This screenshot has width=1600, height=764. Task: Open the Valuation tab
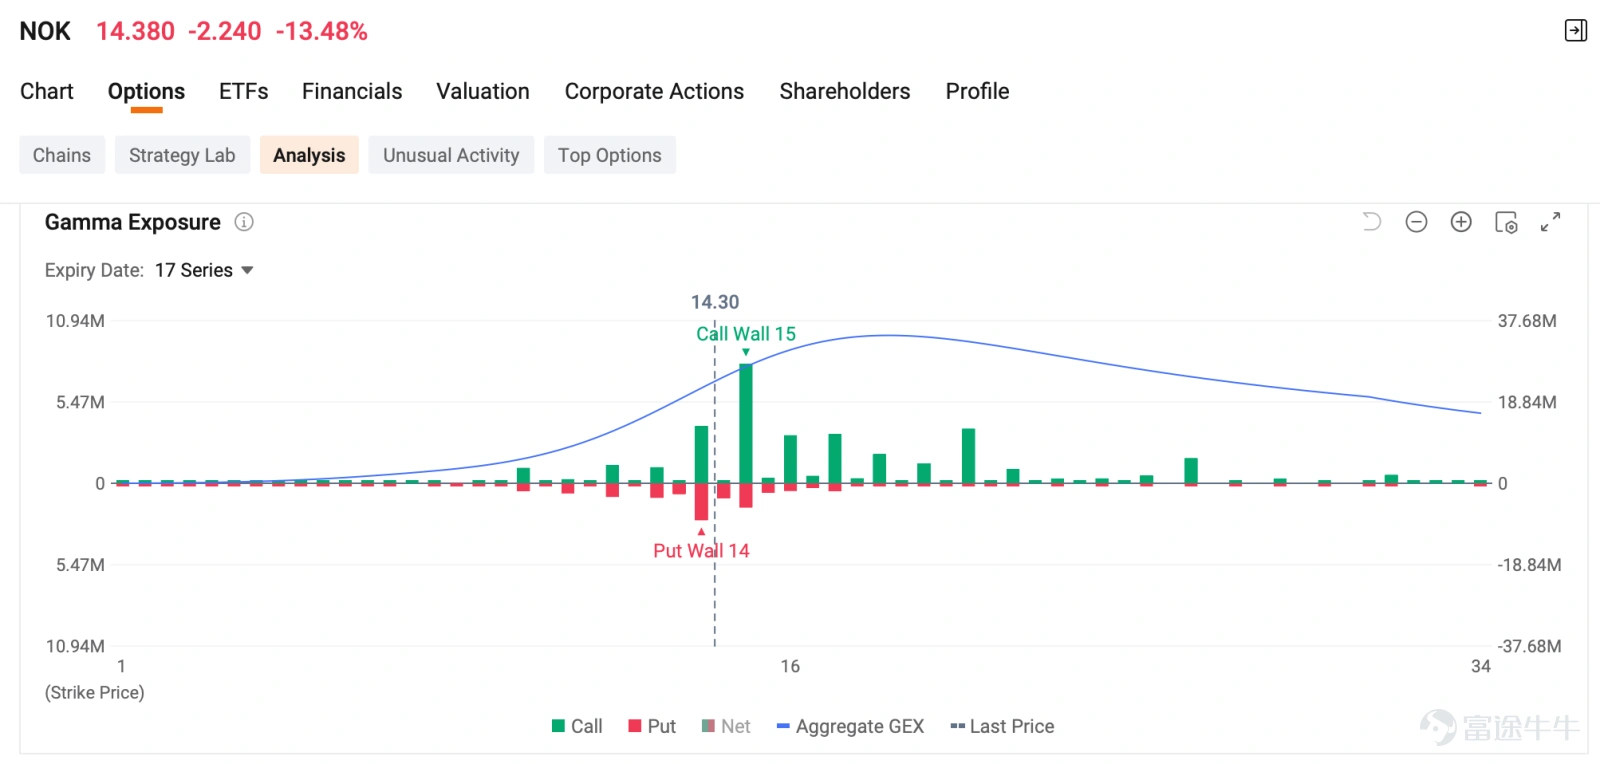483,91
